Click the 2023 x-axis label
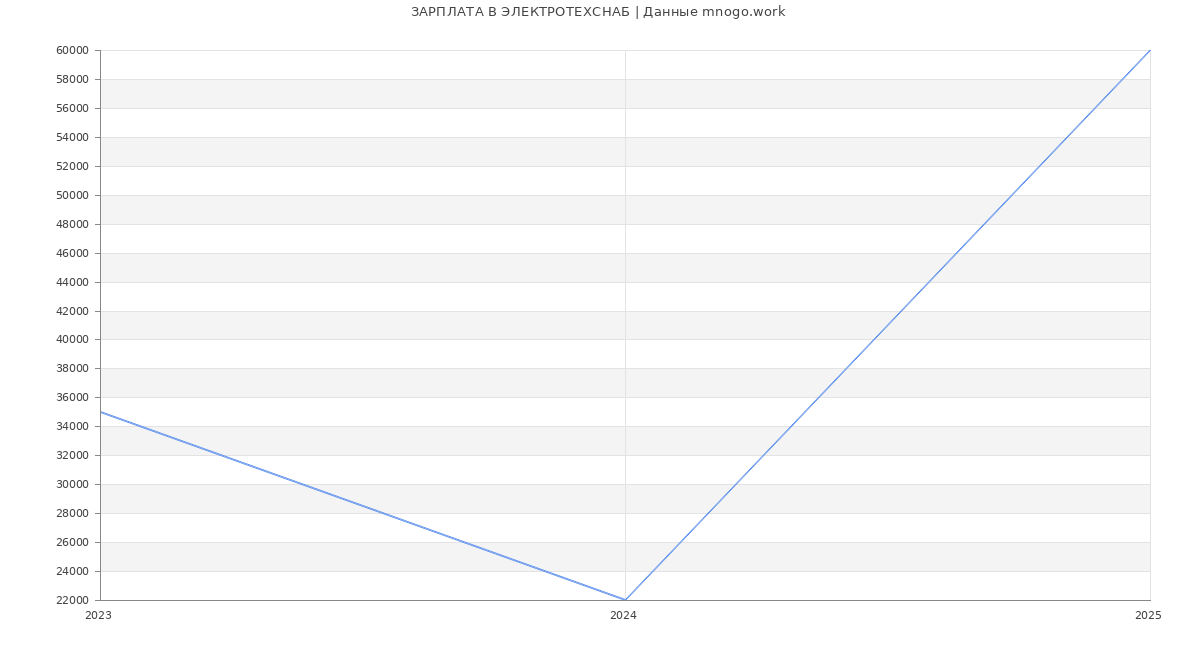The height and width of the screenshot is (650, 1200). (x=99, y=616)
